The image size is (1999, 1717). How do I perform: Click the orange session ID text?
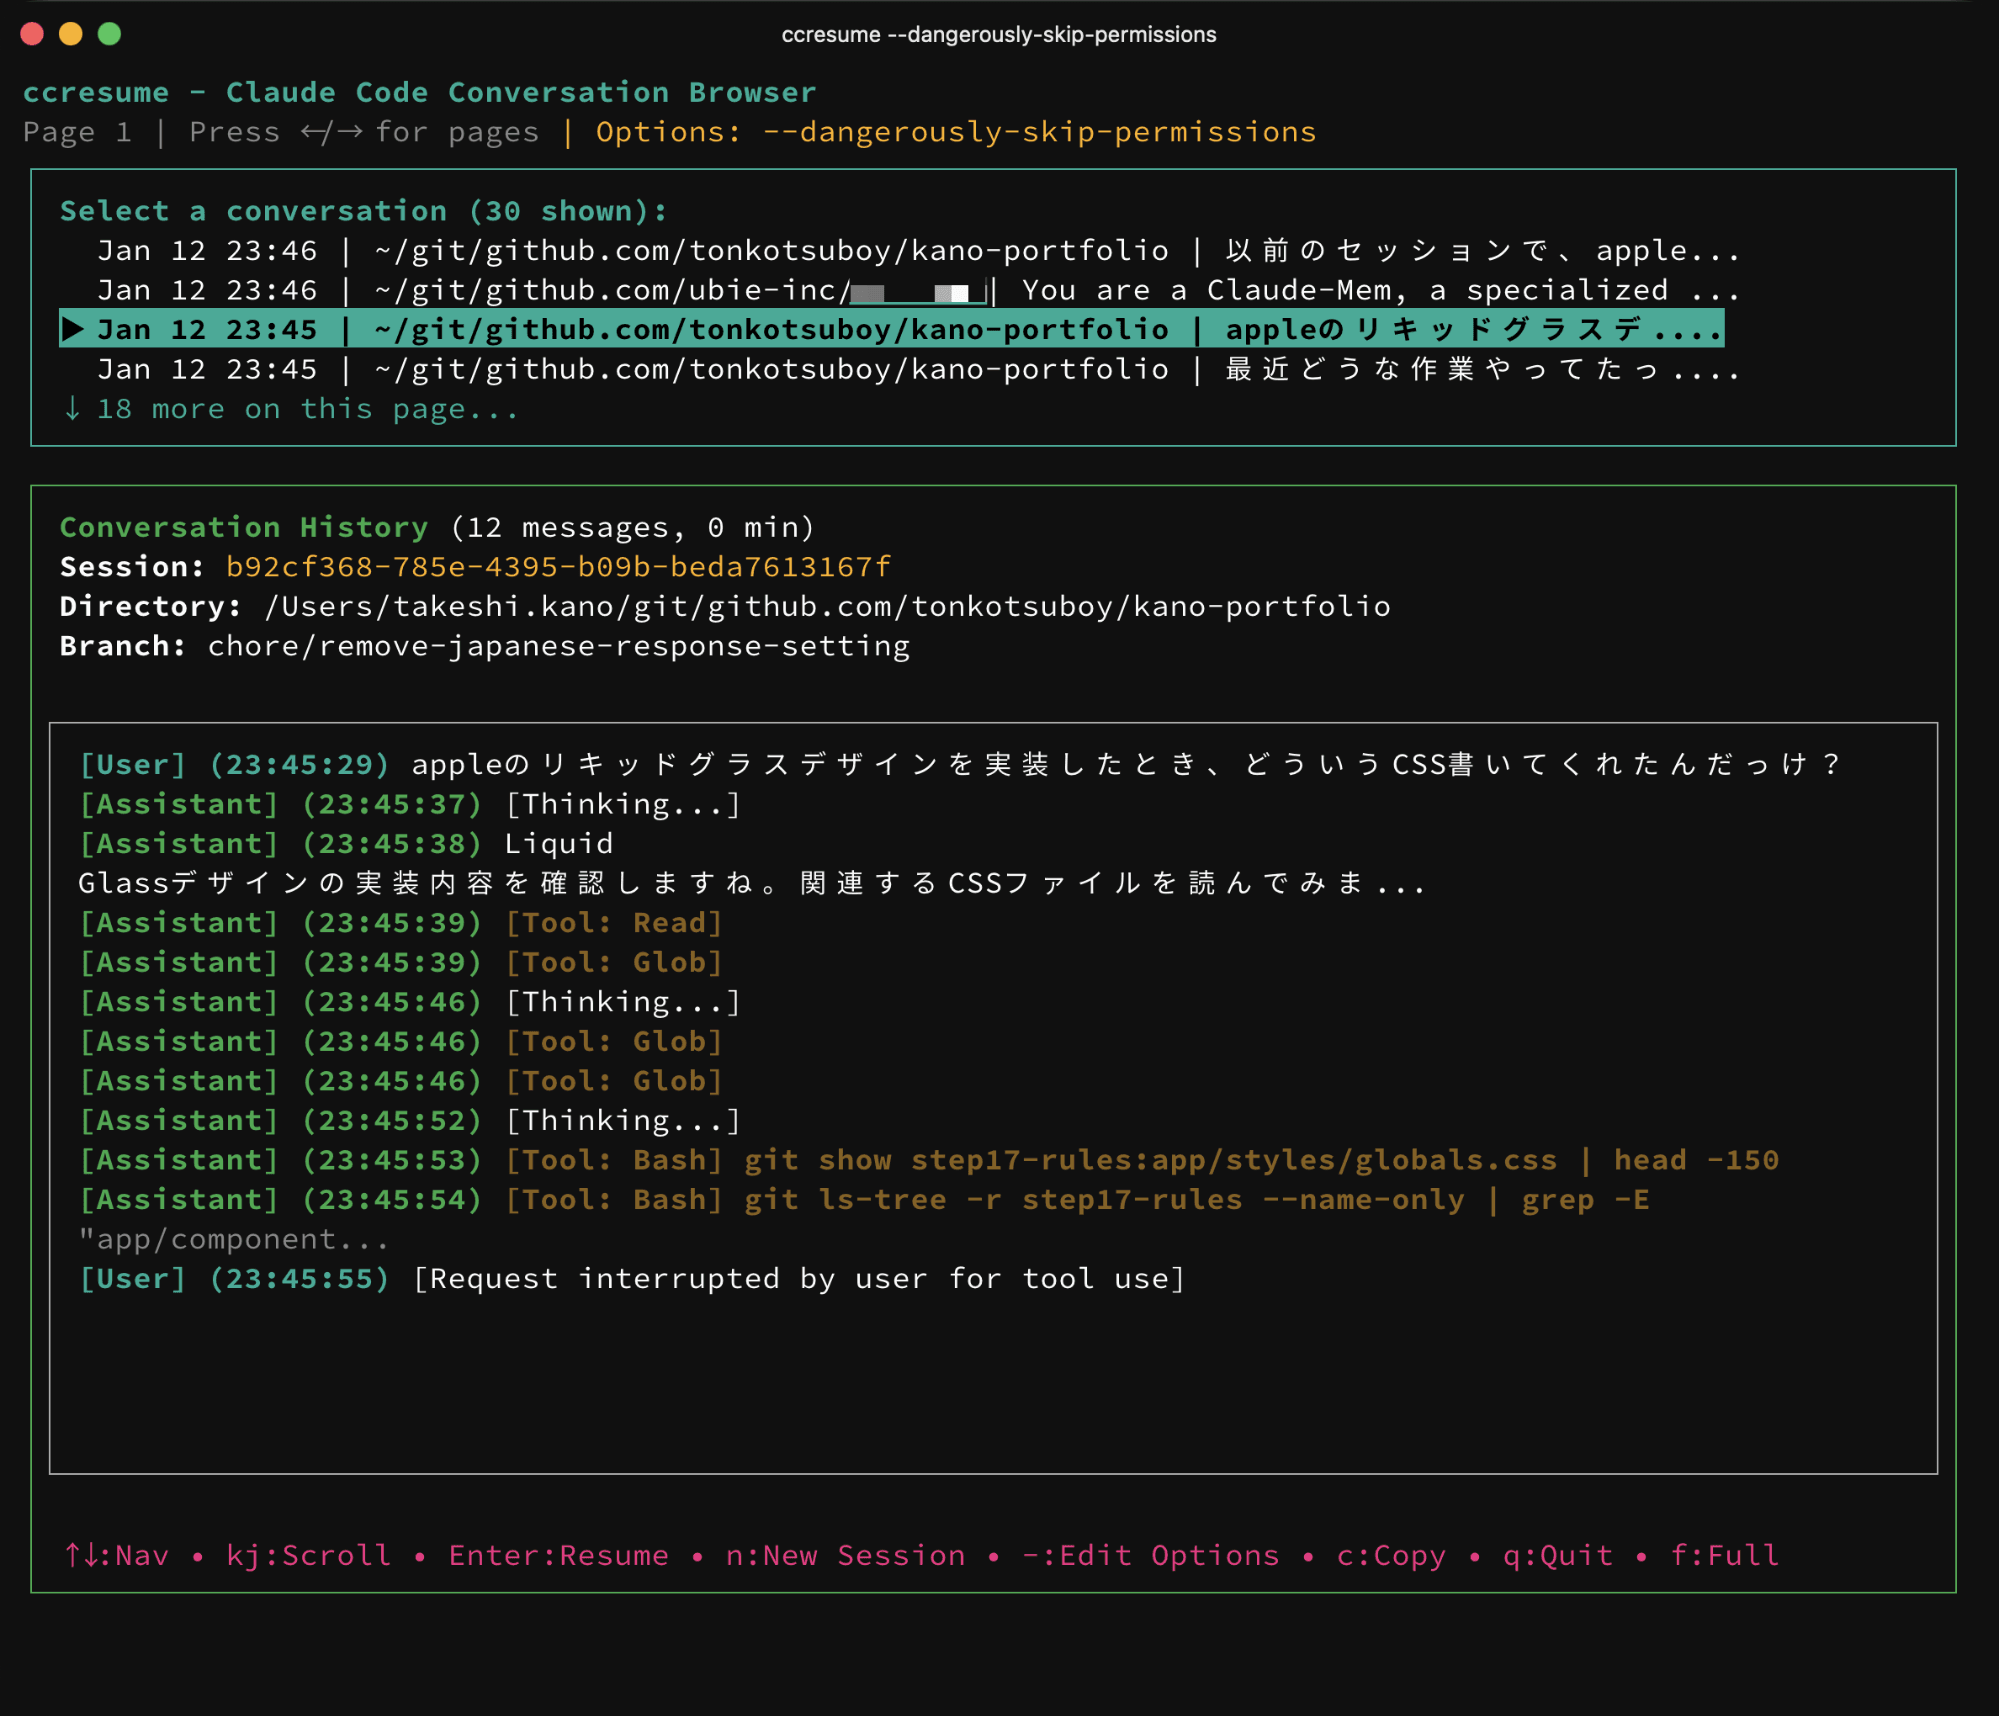557,567
